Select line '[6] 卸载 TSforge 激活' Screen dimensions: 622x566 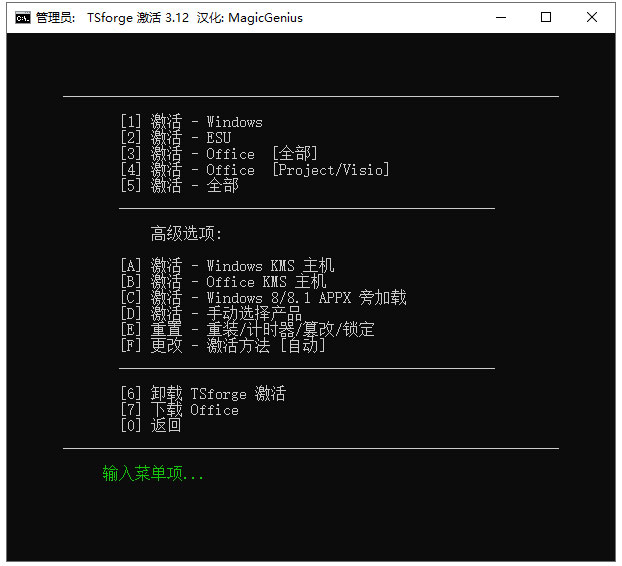[203, 394]
